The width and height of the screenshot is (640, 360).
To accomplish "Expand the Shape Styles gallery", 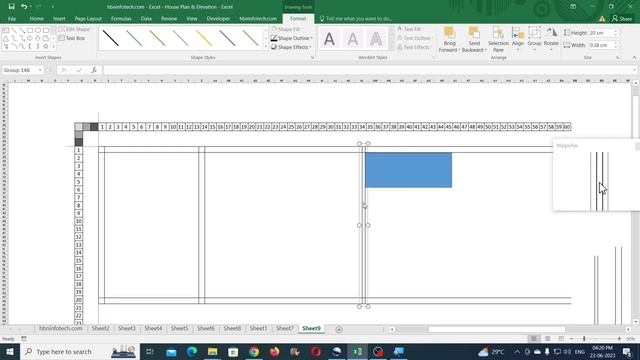I will (x=266, y=47).
